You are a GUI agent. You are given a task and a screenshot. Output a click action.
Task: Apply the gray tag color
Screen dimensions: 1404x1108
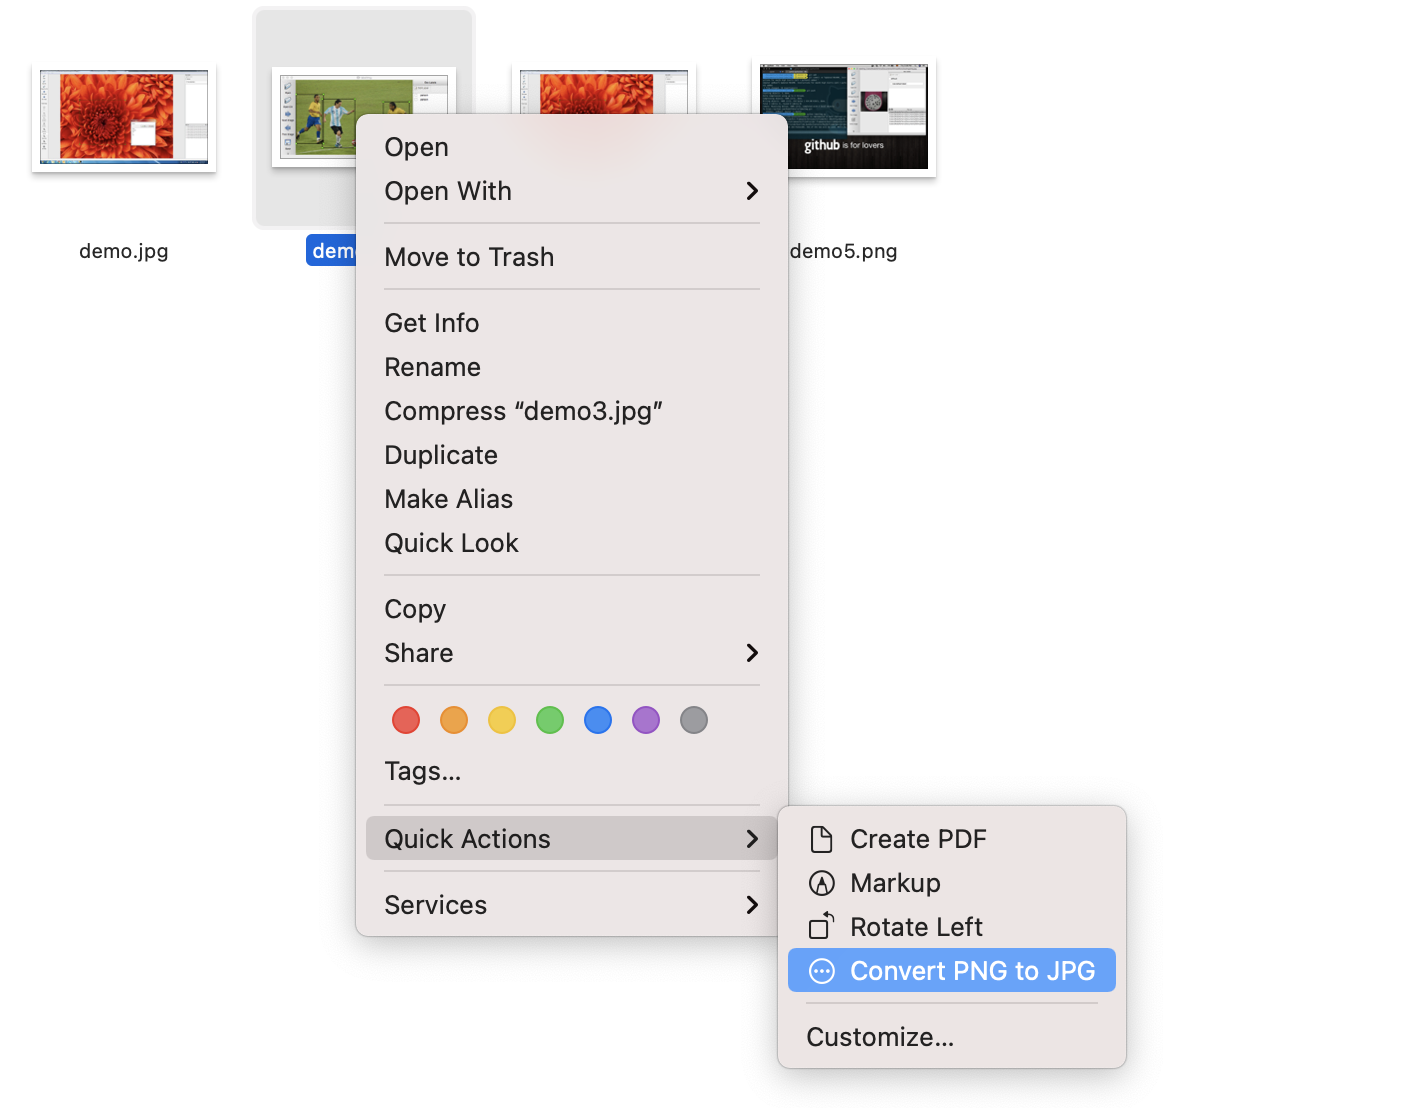pyautogui.click(x=693, y=720)
